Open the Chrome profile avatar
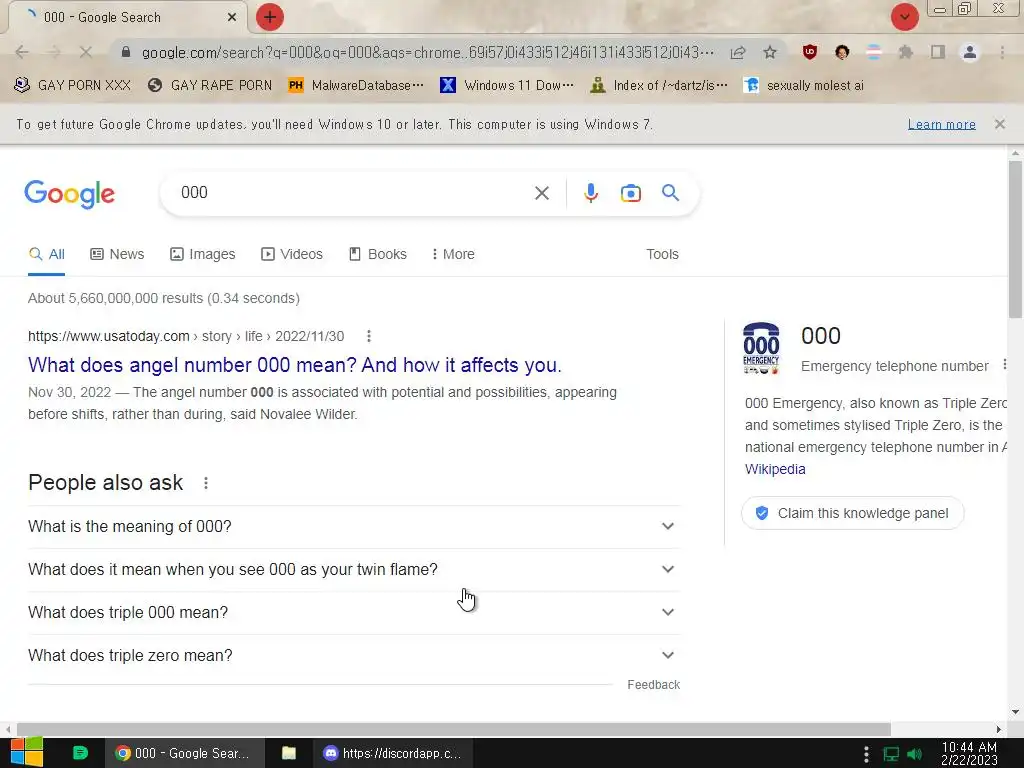The height and width of the screenshot is (768, 1024). point(970,52)
